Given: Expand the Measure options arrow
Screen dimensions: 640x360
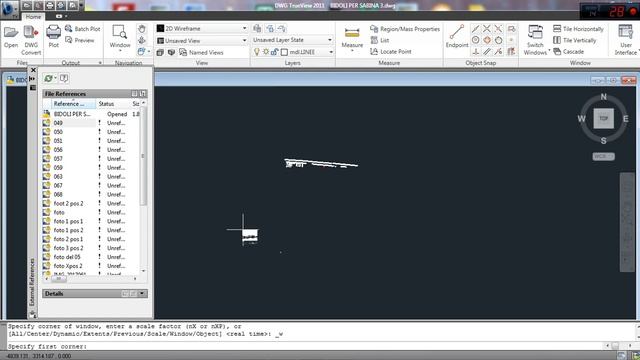Looking at the screenshot, I should [x=352, y=51].
